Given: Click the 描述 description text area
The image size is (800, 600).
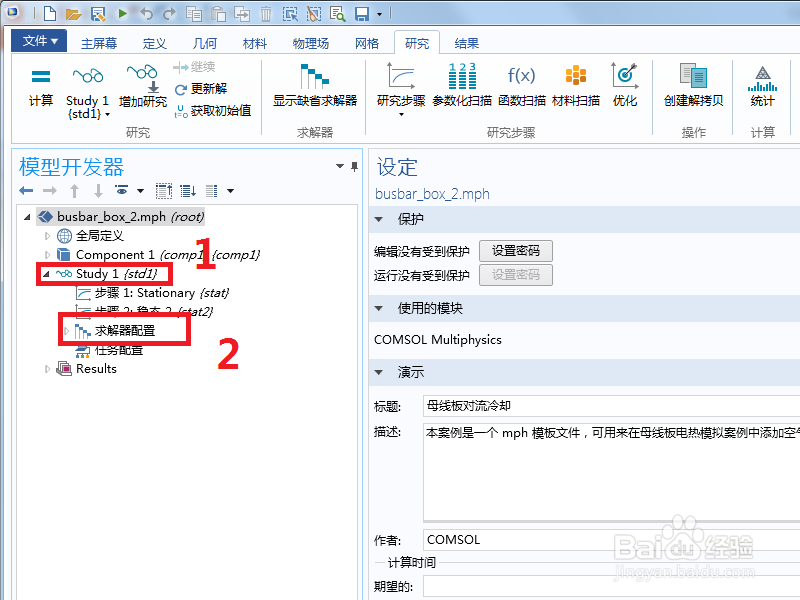Looking at the screenshot, I should point(611,472).
